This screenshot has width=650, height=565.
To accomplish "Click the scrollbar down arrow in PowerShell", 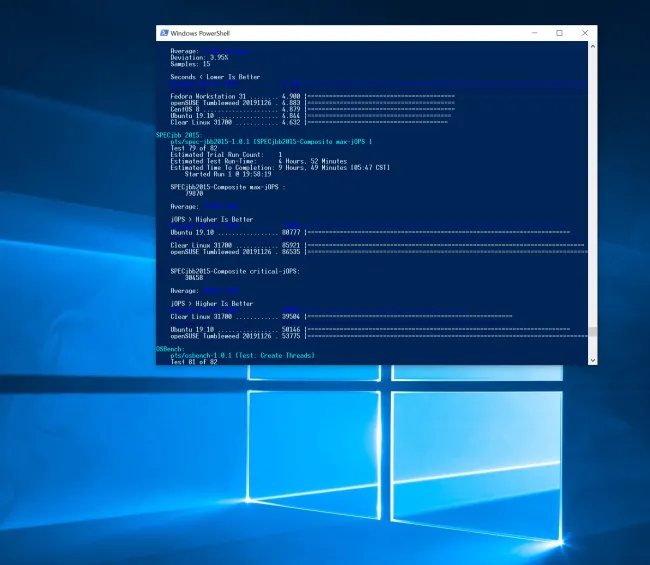I will (x=593, y=358).
